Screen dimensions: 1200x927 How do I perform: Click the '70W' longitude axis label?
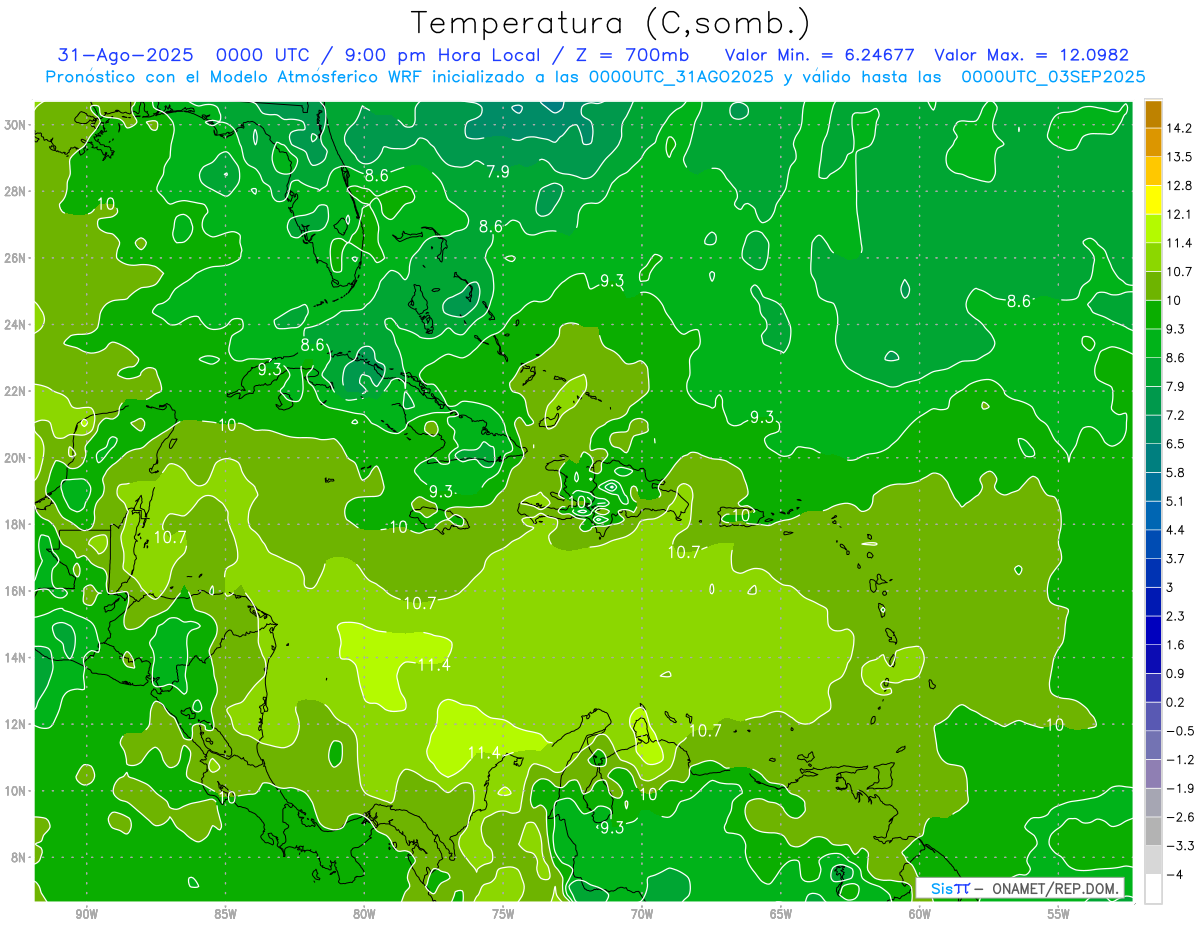click(642, 914)
